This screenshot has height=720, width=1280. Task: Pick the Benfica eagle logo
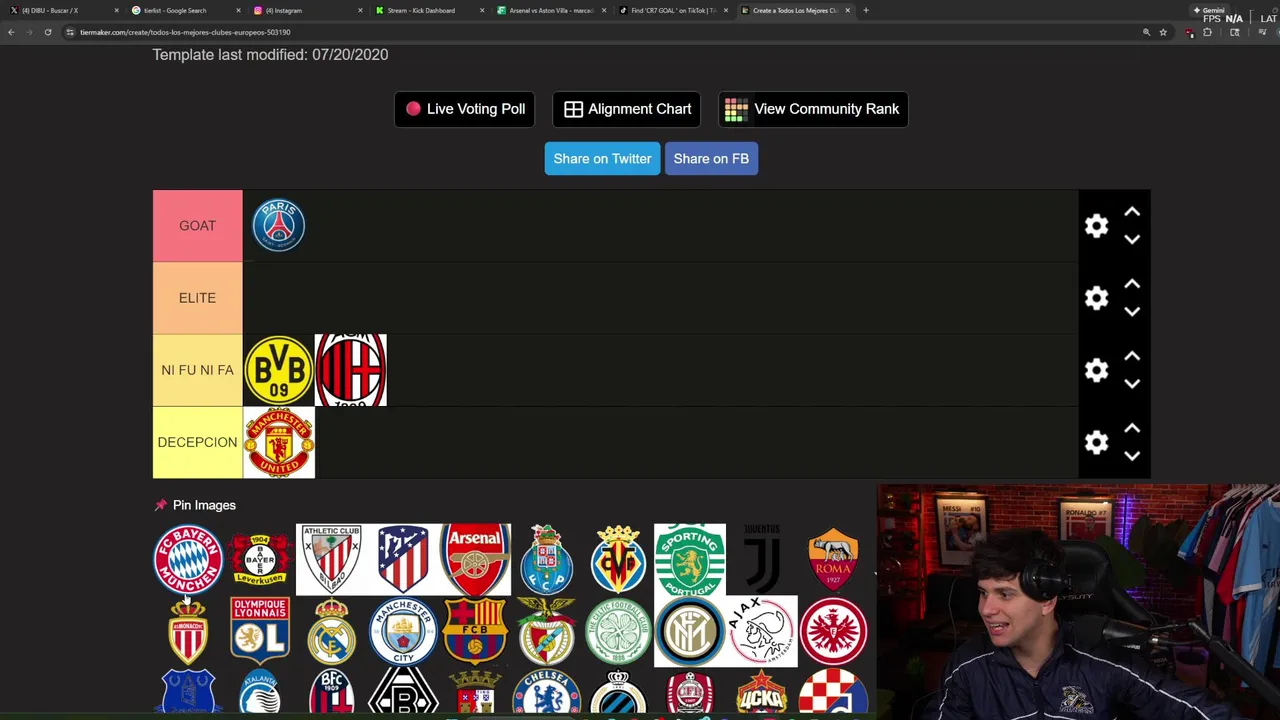click(x=547, y=631)
